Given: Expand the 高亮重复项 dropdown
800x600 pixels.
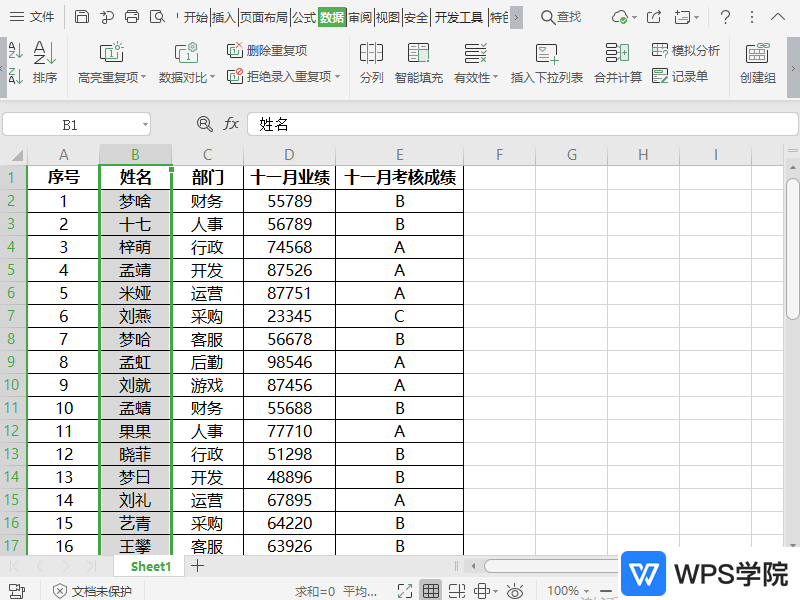Looking at the screenshot, I should point(143,78).
